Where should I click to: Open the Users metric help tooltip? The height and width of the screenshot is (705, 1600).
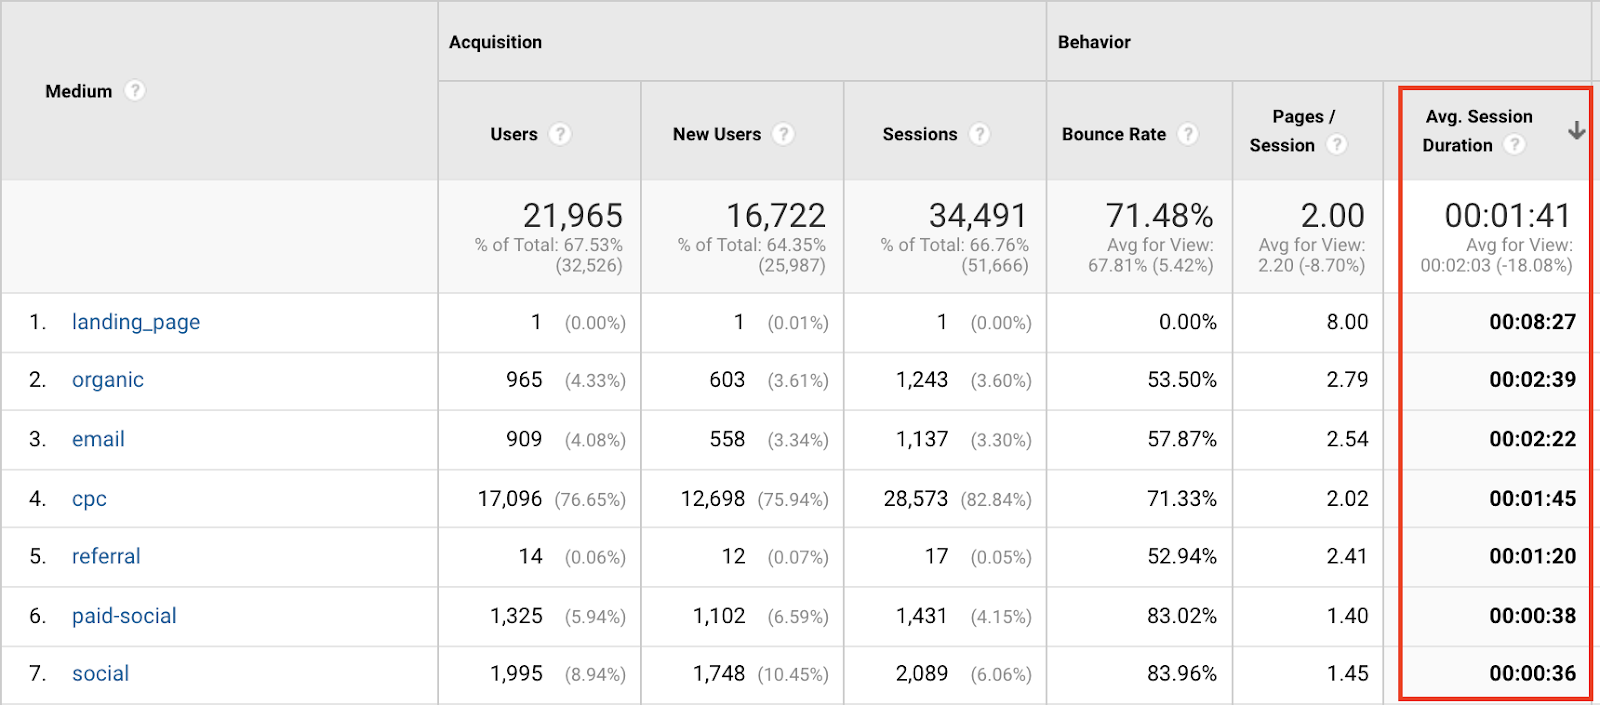tap(561, 133)
